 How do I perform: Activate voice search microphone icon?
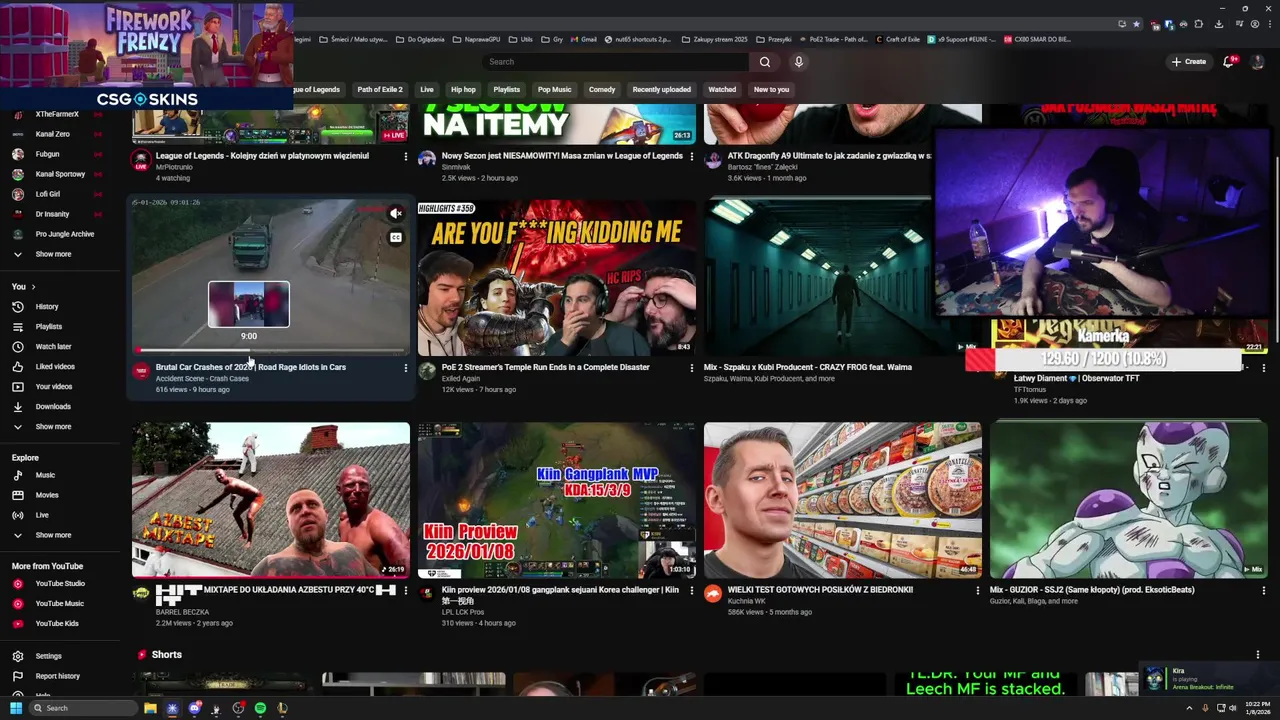click(x=798, y=62)
